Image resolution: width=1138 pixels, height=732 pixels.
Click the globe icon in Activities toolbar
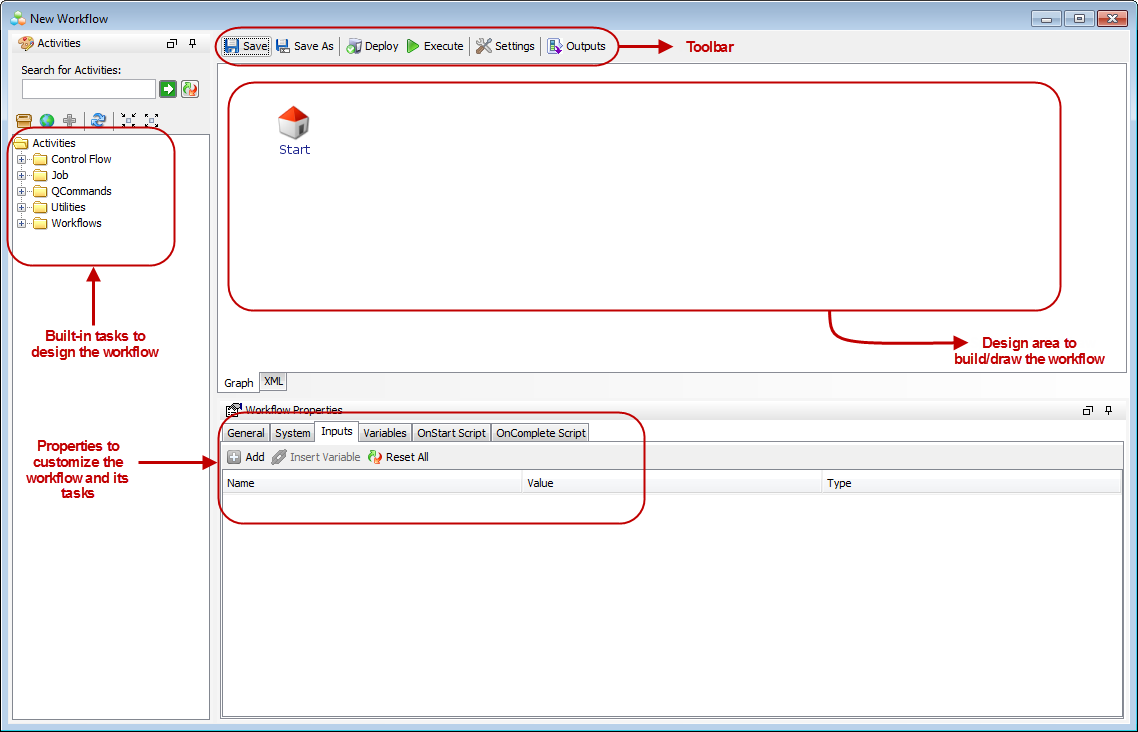[47, 120]
